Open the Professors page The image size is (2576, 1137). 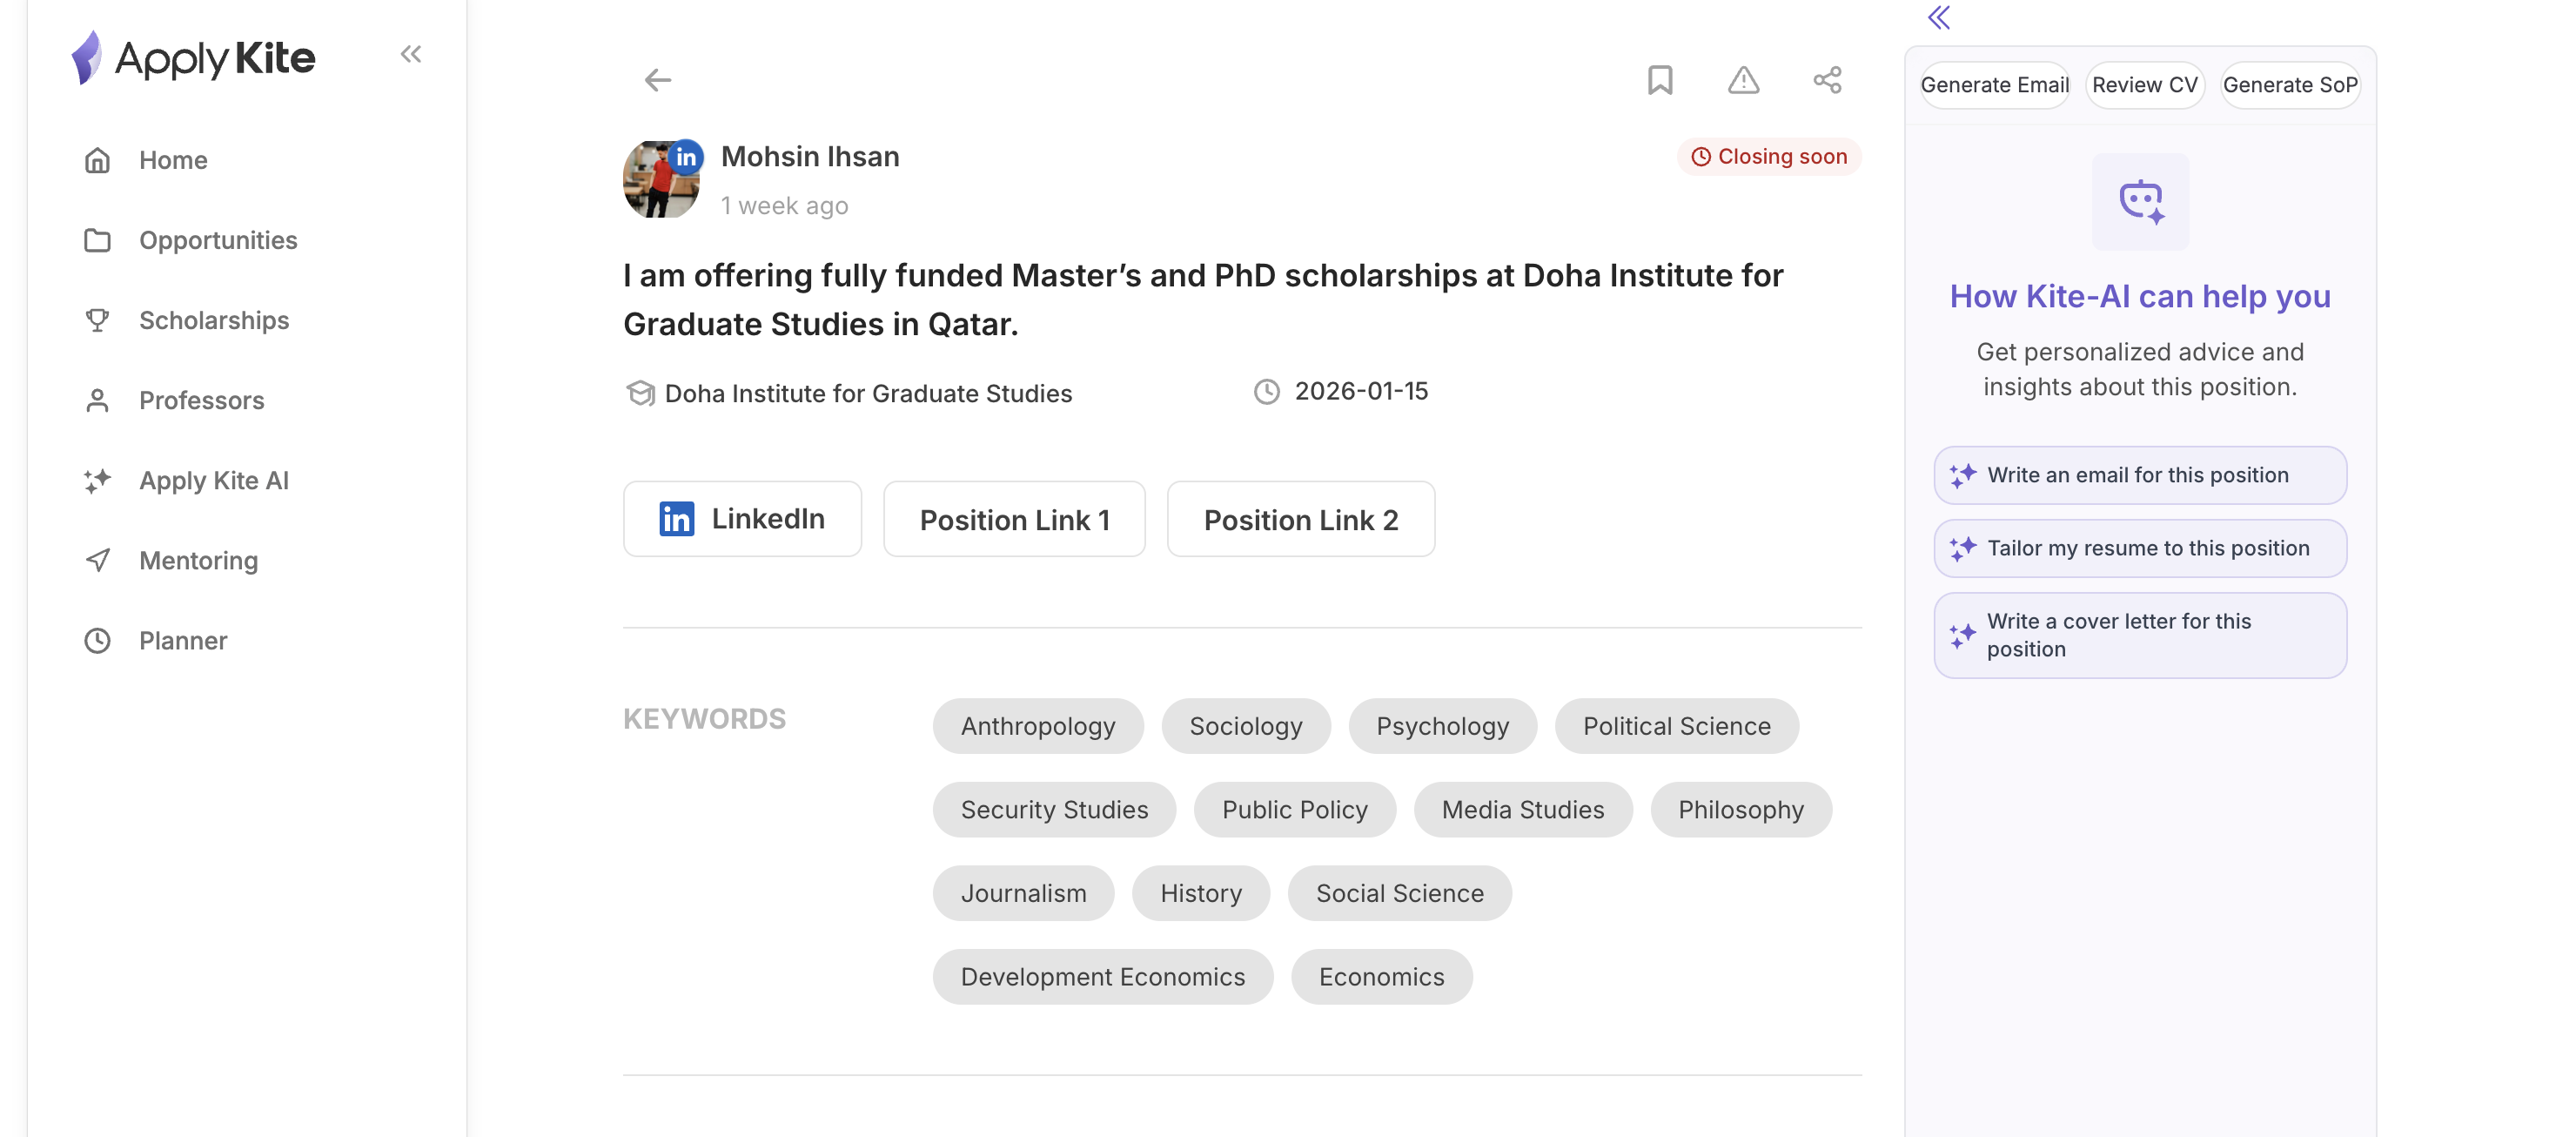pyautogui.click(x=201, y=400)
